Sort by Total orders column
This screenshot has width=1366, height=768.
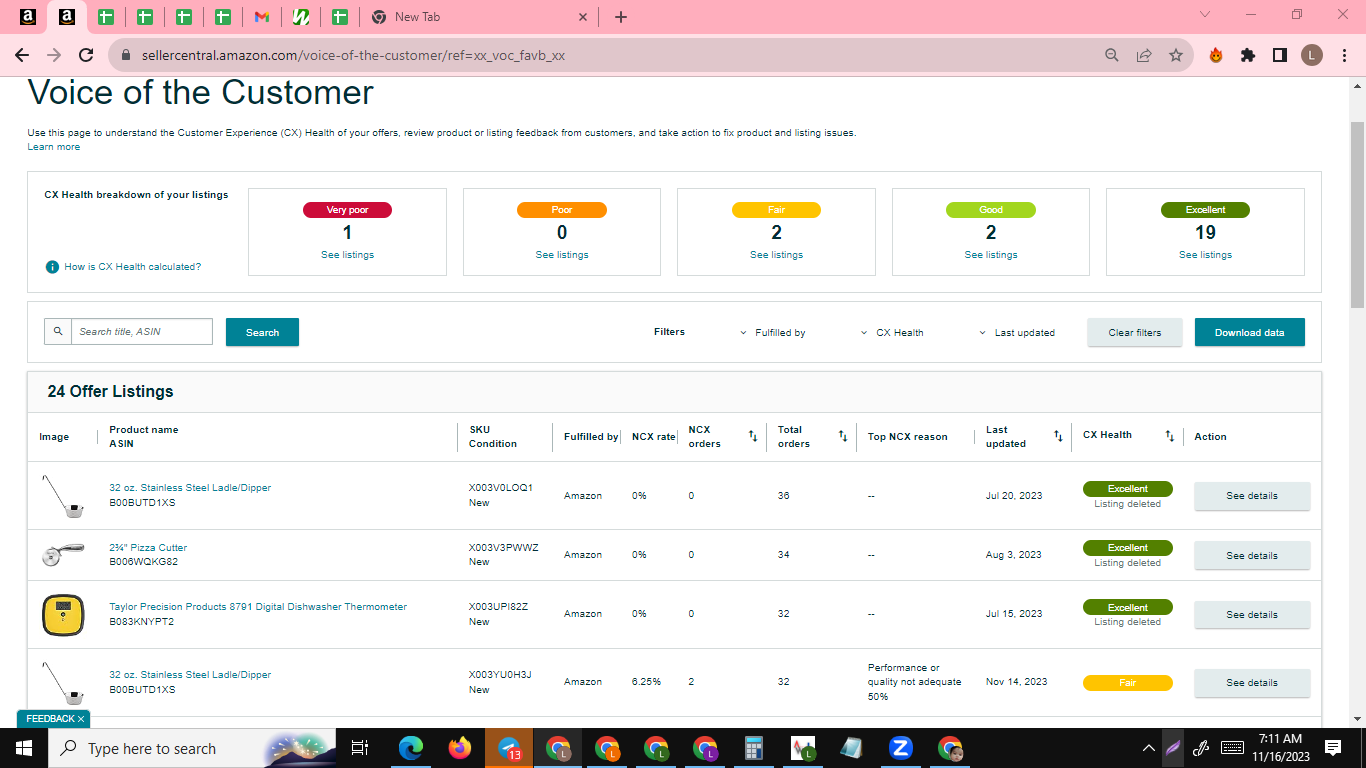point(843,436)
